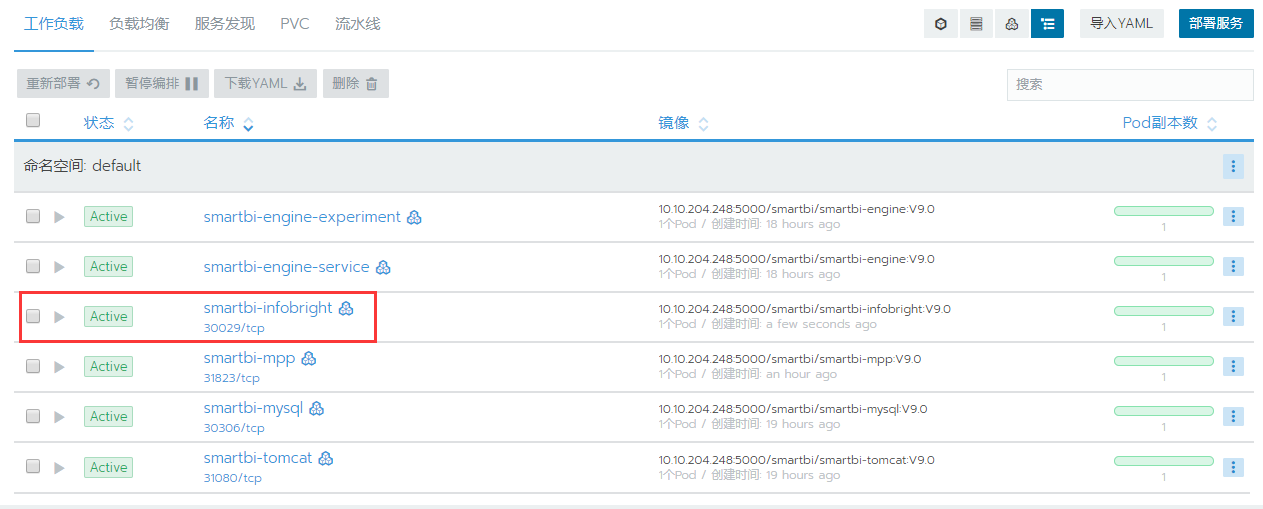Click the Pod scale bar for smartbi-tomcat
This screenshot has height=509, width=1263.
coord(1163,461)
